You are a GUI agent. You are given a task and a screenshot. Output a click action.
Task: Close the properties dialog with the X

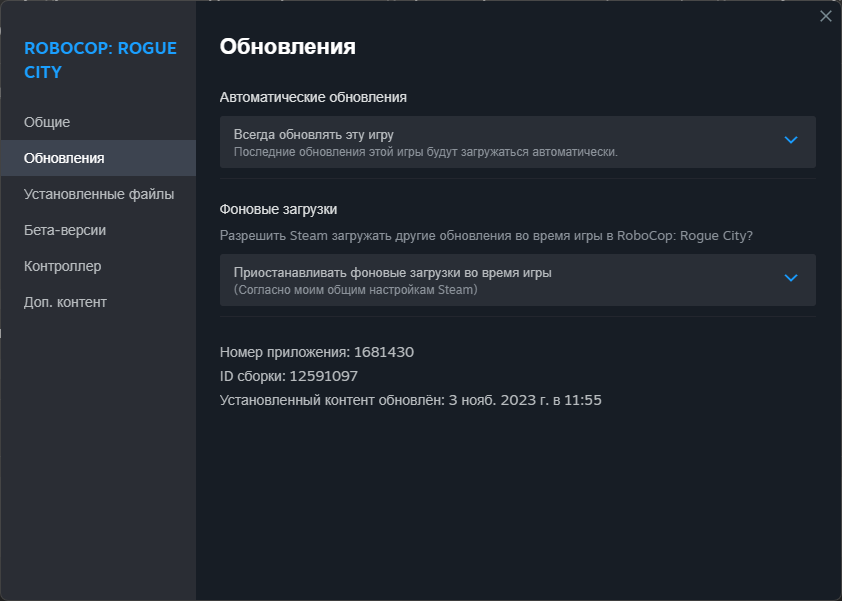[825, 16]
